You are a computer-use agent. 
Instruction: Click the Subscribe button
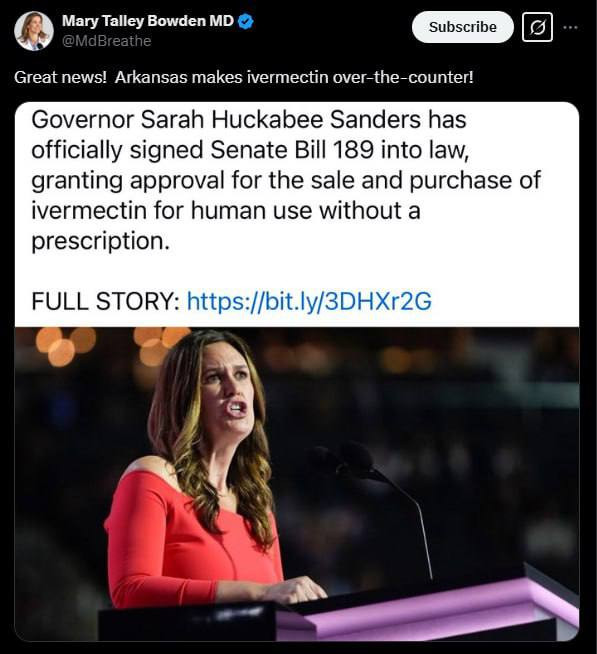(463, 27)
